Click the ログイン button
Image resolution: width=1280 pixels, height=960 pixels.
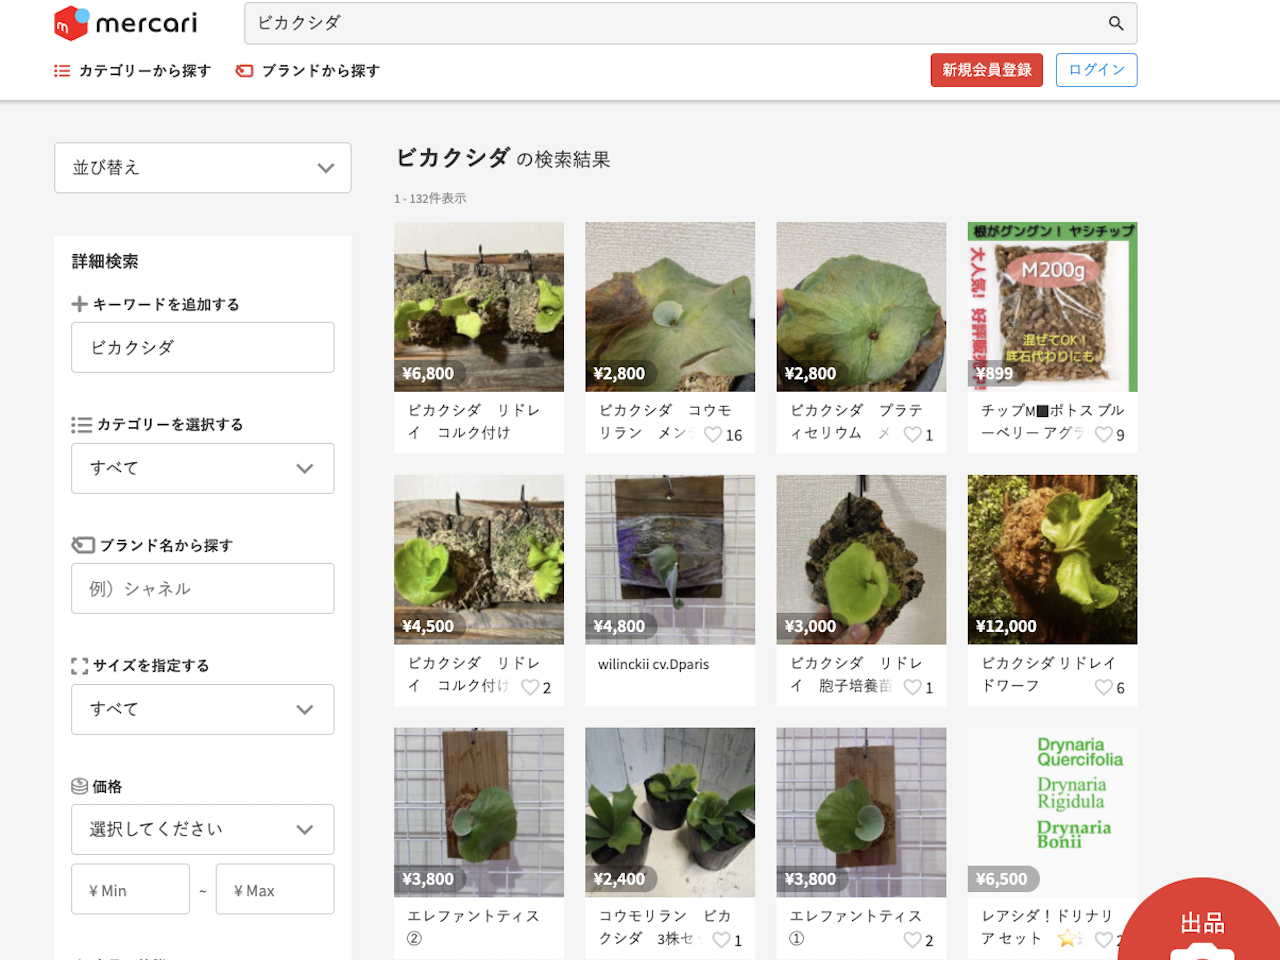(1097, 70)
